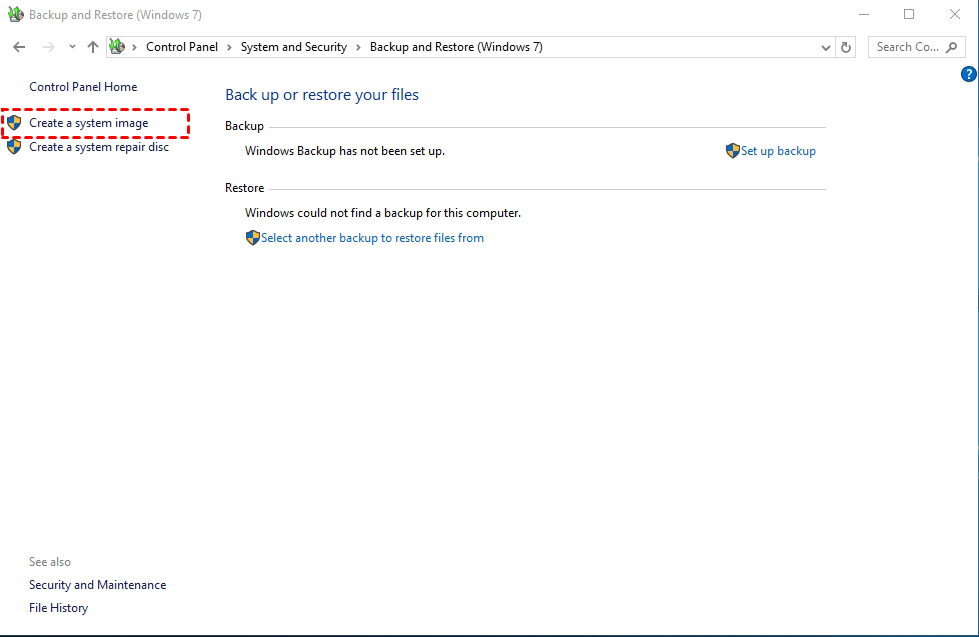Open help with the blue question mark

point(968,74)
